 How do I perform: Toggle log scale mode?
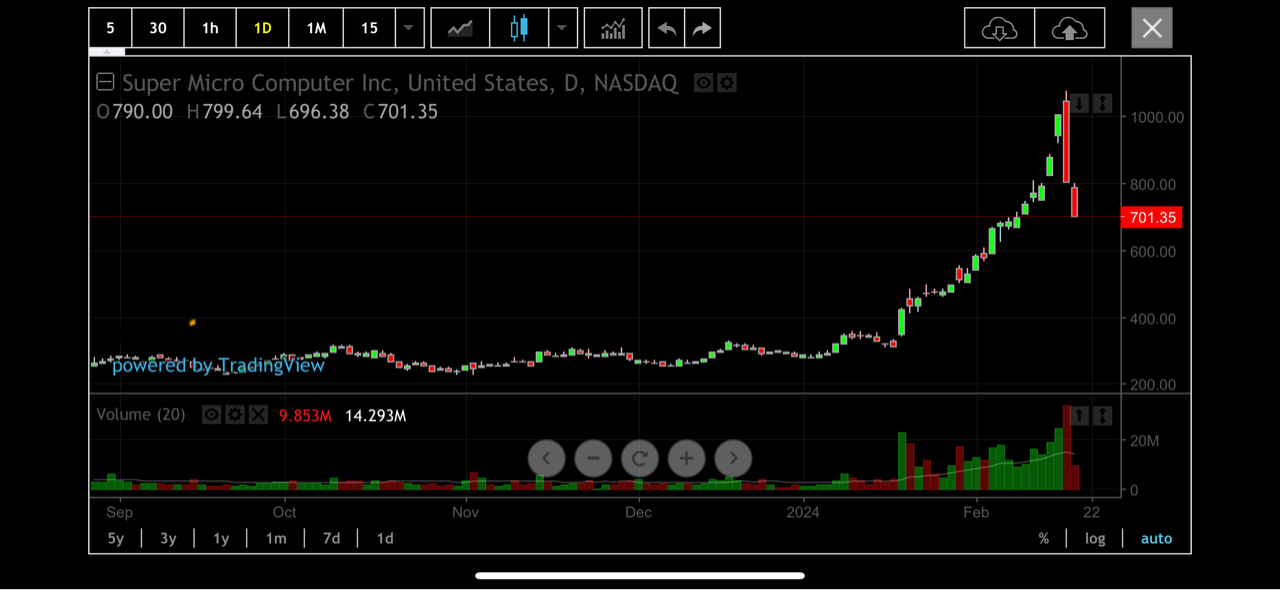tap(1096, 538)
